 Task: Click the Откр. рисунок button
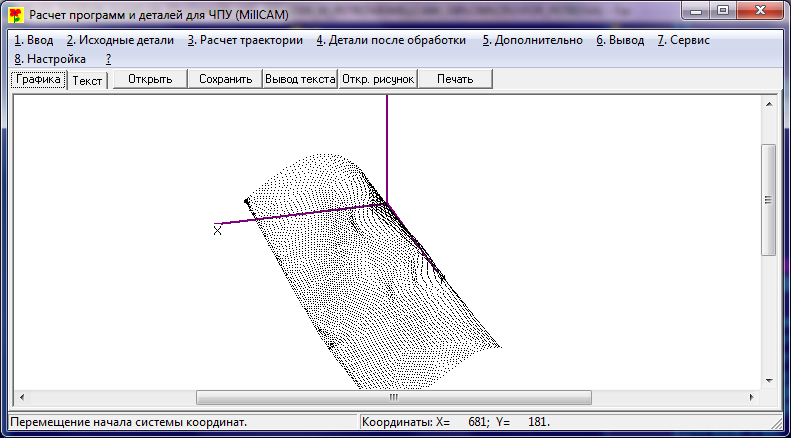pos(378,79)
